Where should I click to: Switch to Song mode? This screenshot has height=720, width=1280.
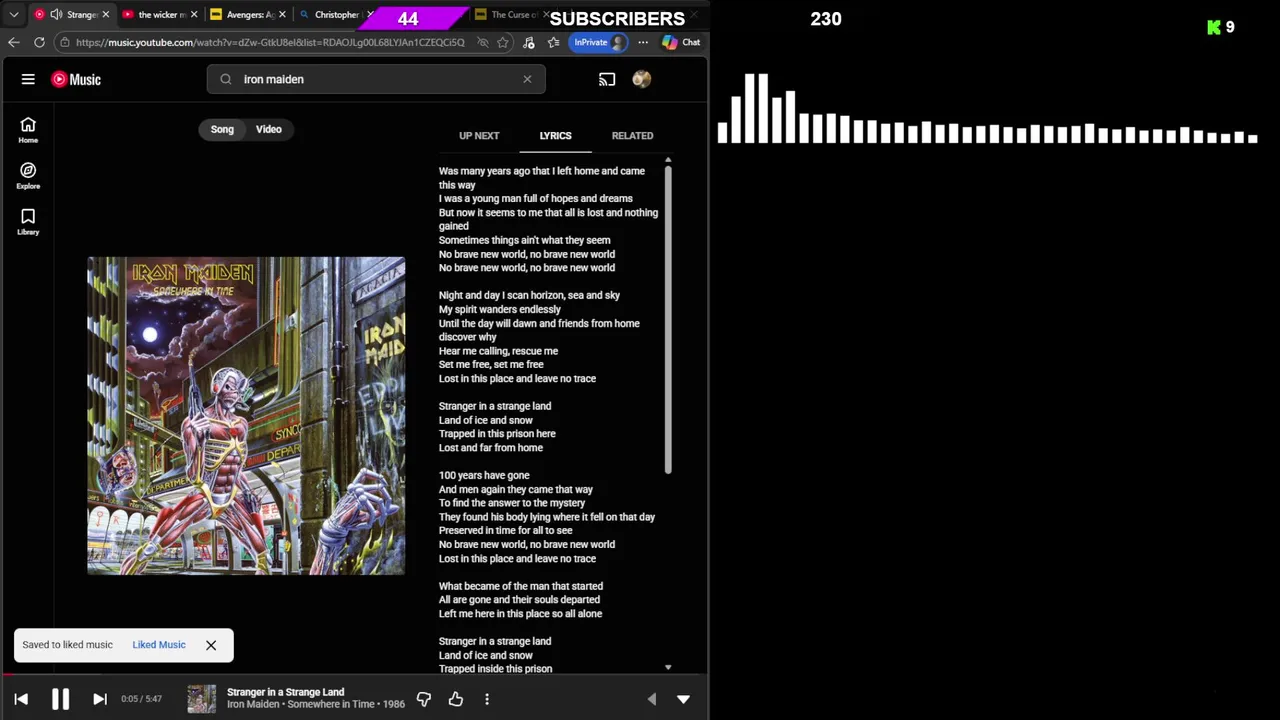point(222,129)
